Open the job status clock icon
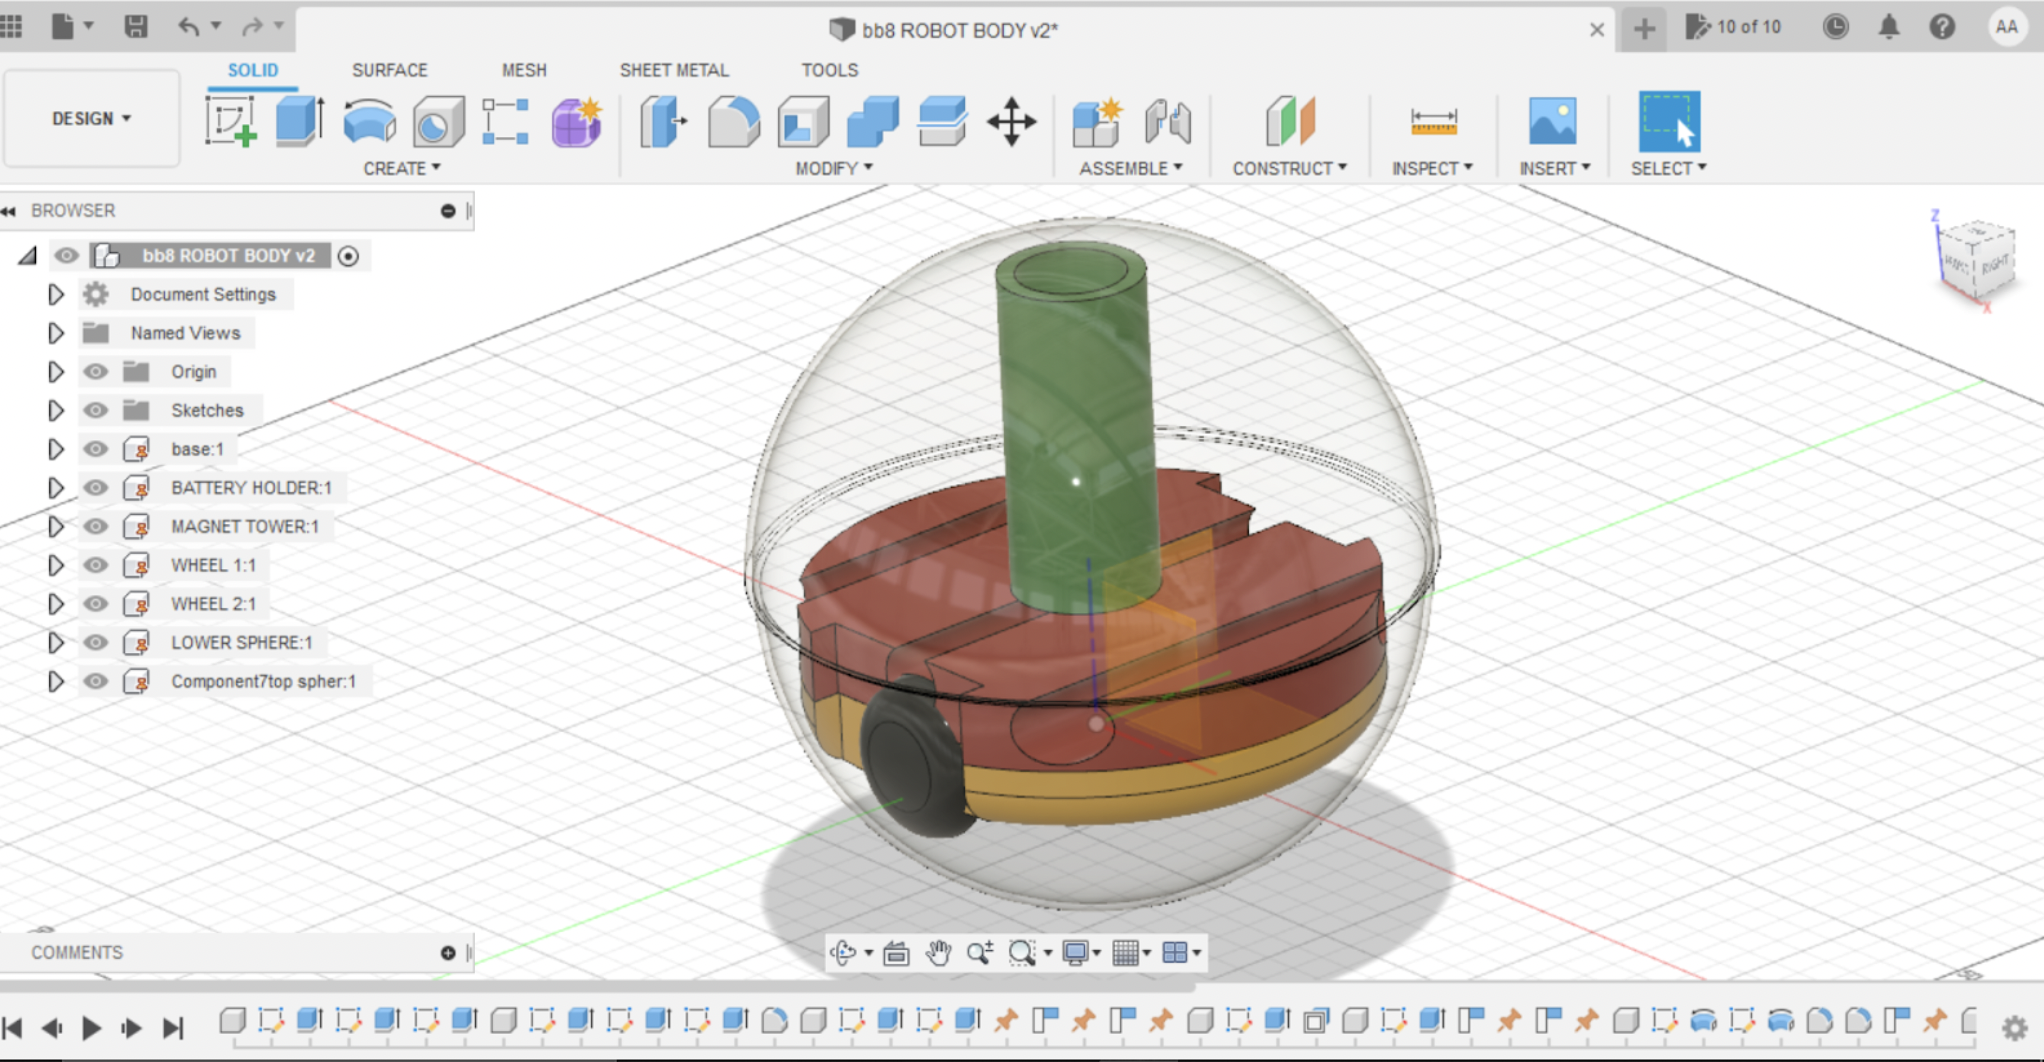 [x=1836, y=27]
